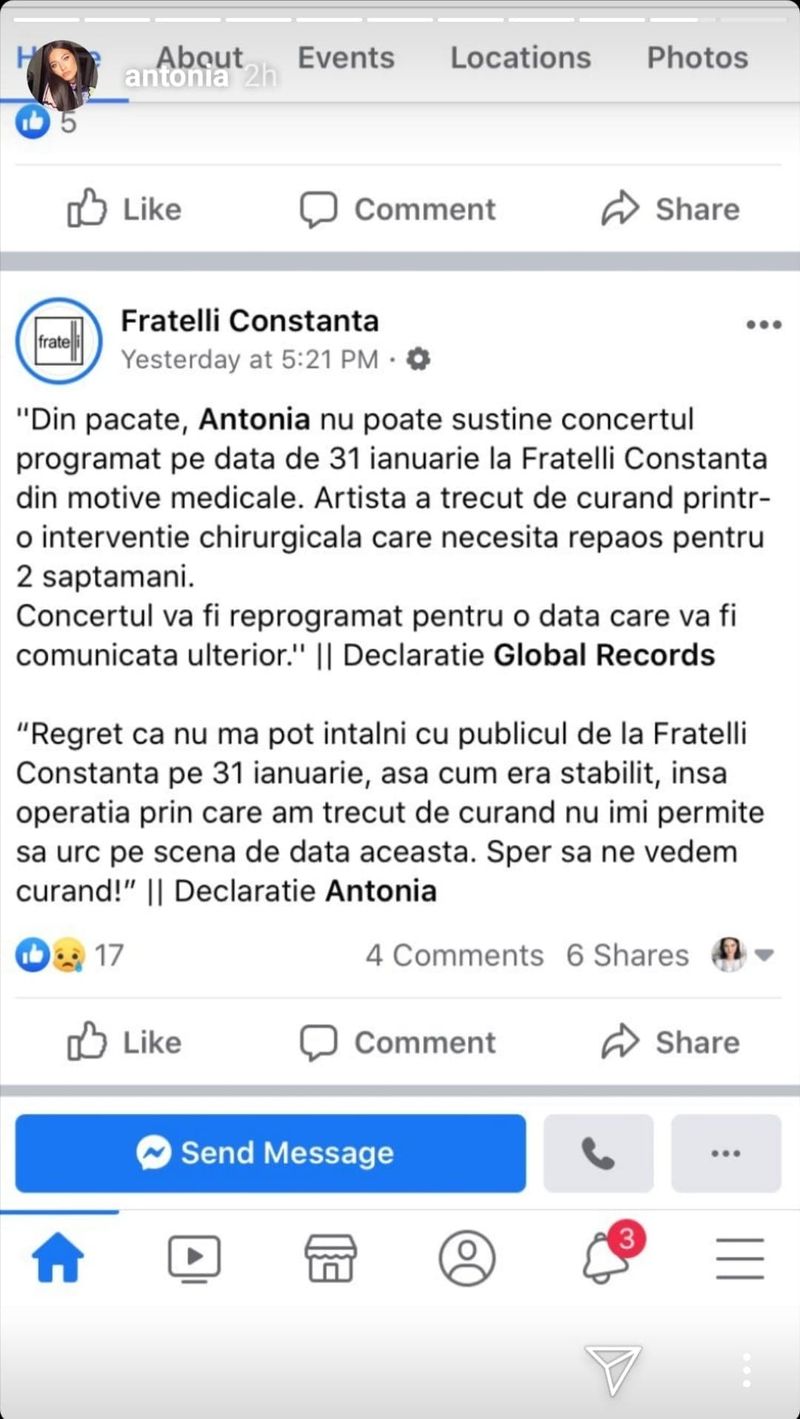Share the Fratelli Constanta post
800x1419 pixels.
pos(670,1042)
